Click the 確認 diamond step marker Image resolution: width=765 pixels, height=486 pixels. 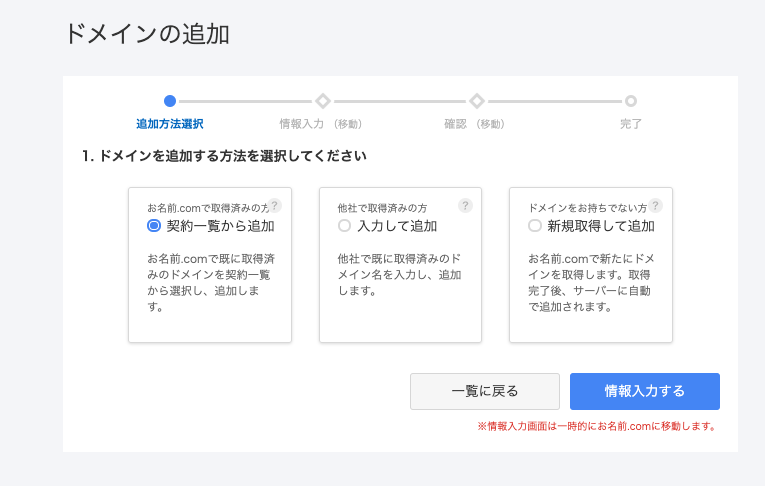click(x=477, y=101)
